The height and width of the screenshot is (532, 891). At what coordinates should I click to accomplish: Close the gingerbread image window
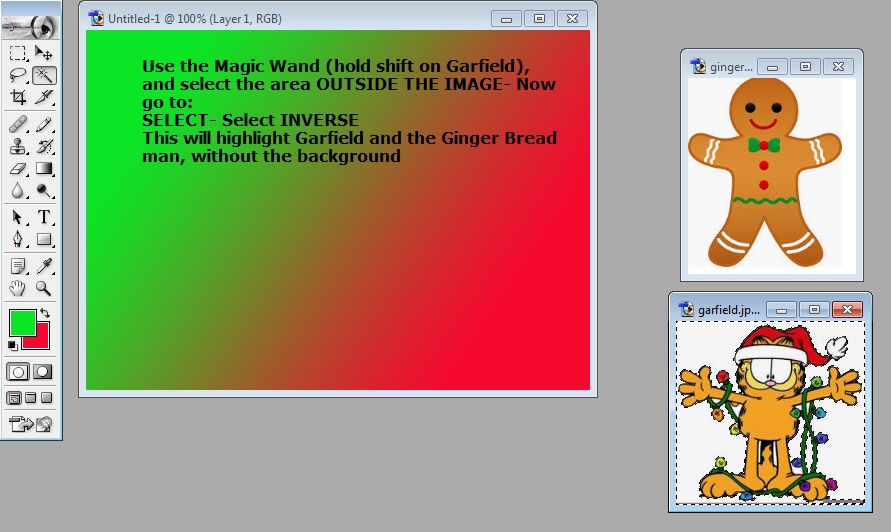(x=838, y=67)
